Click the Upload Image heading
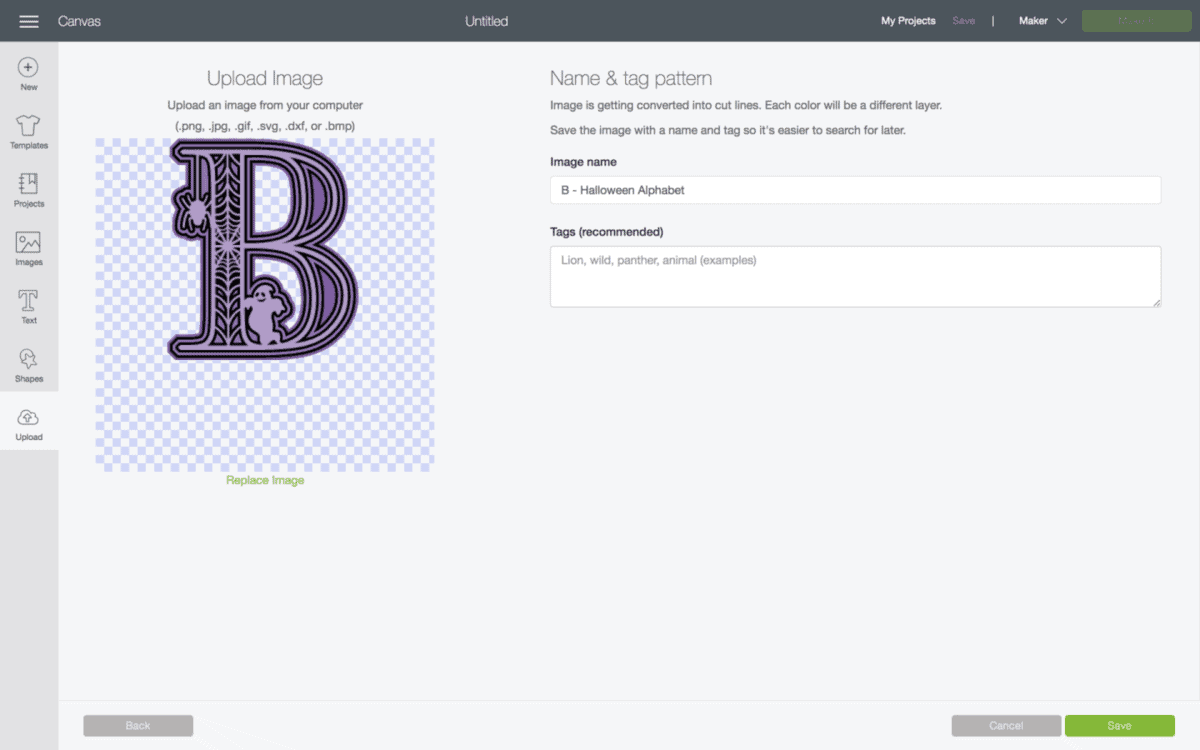The image size is (1200, 750). [x=265, y=79]
